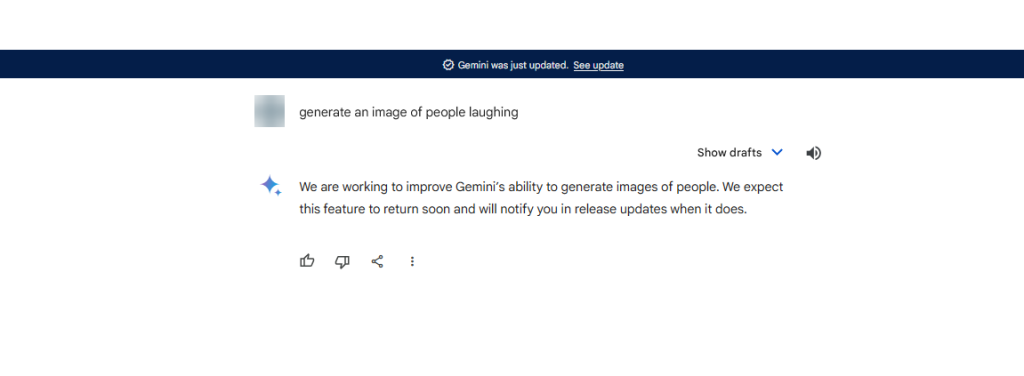The image size is (1024, 376).
Task: Mark the response with thumbs down
Action: pos(342,261)
